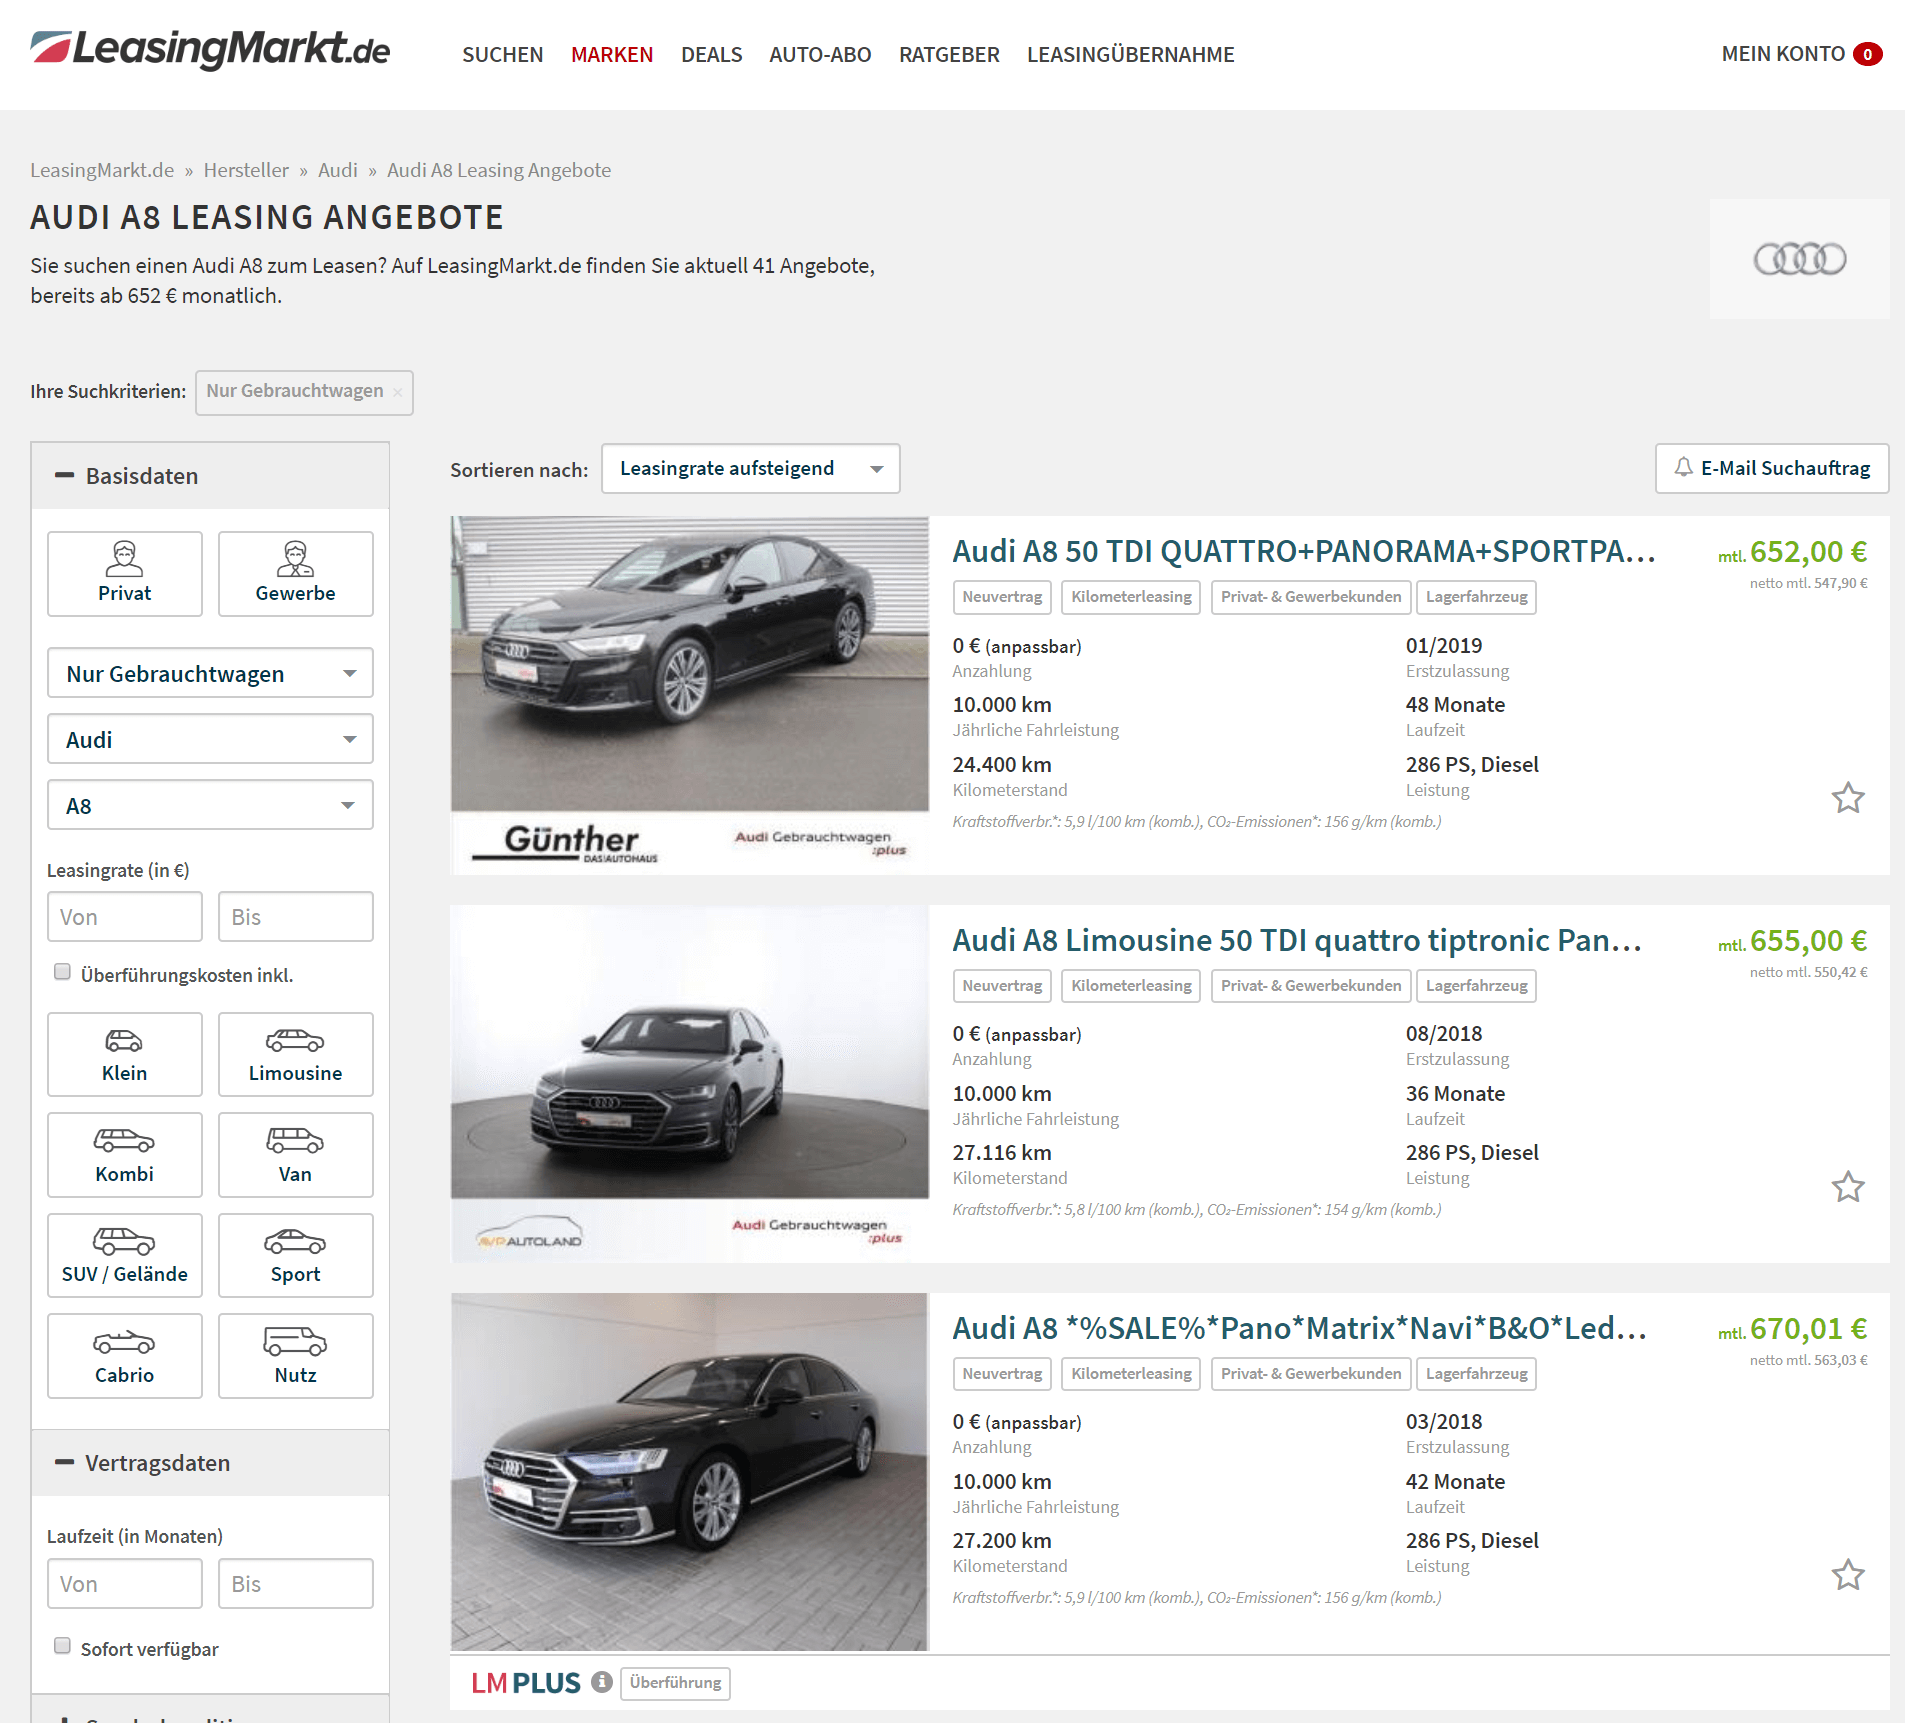
Task: Open Audi A8 50 TDI QUATTRO+PANORAMA listing title
Action: click(1303, 551)
